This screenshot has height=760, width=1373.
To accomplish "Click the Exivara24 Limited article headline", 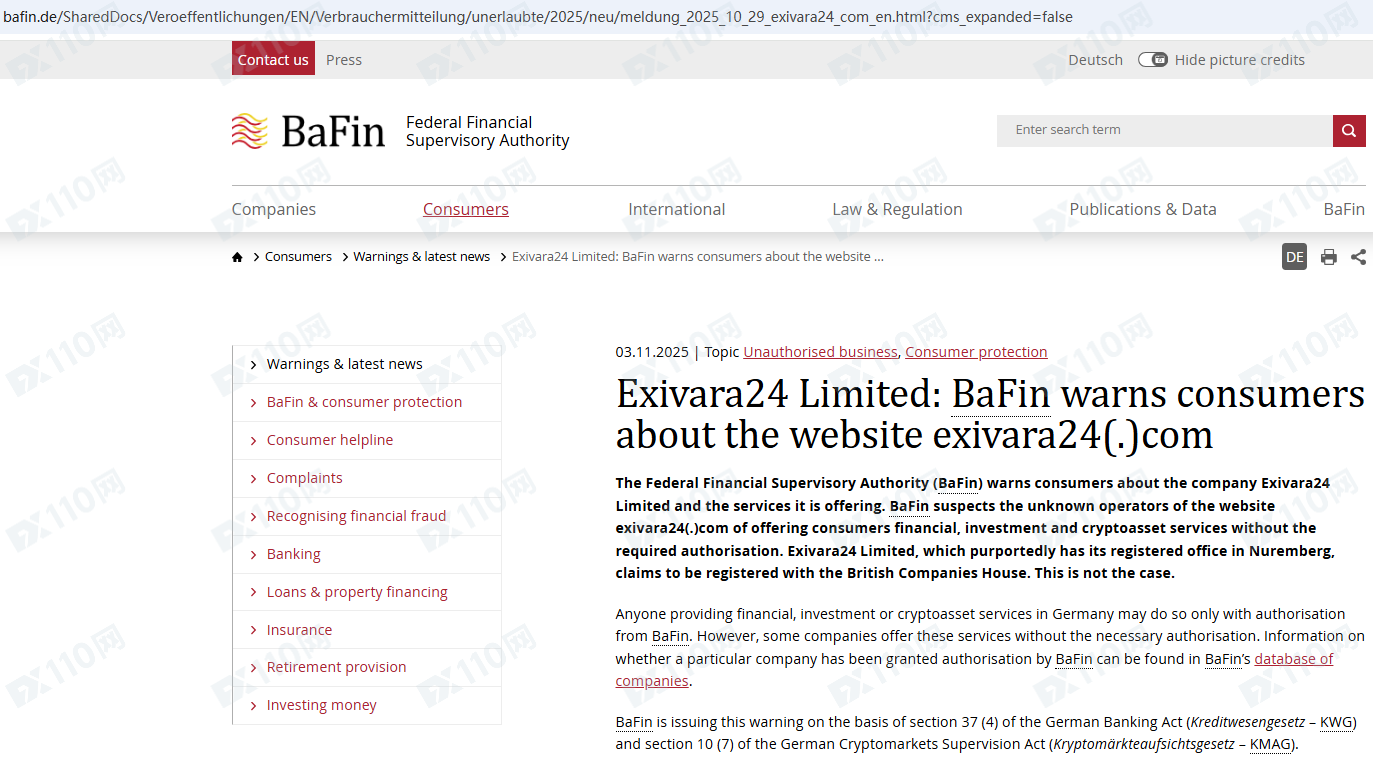I will point(990,414).
